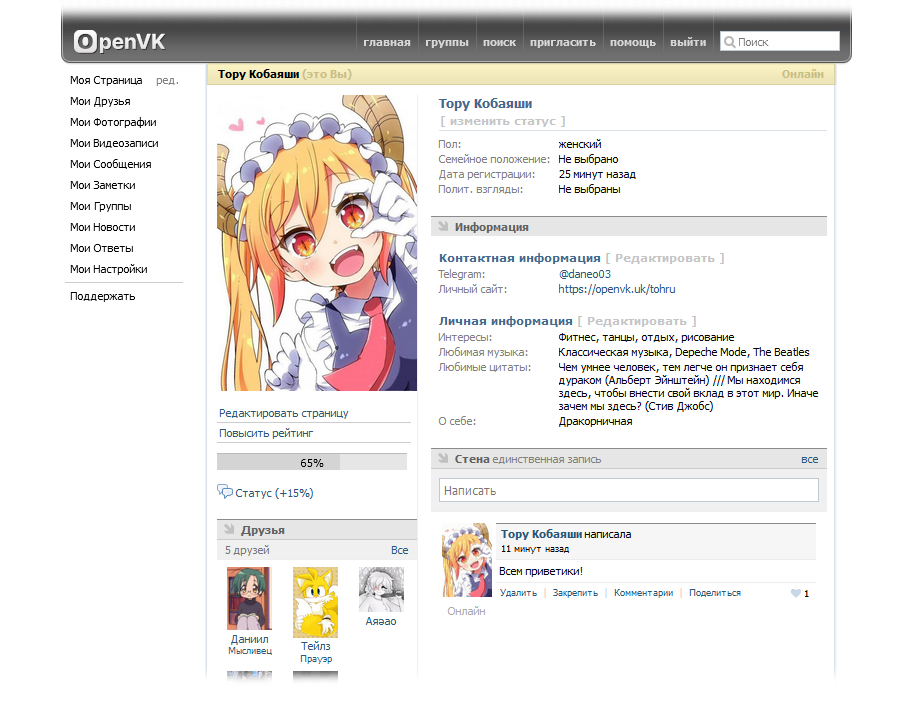Open группы in top navigation
The height and width of the screenshot is (704, 917).
(x=447, y=42)
